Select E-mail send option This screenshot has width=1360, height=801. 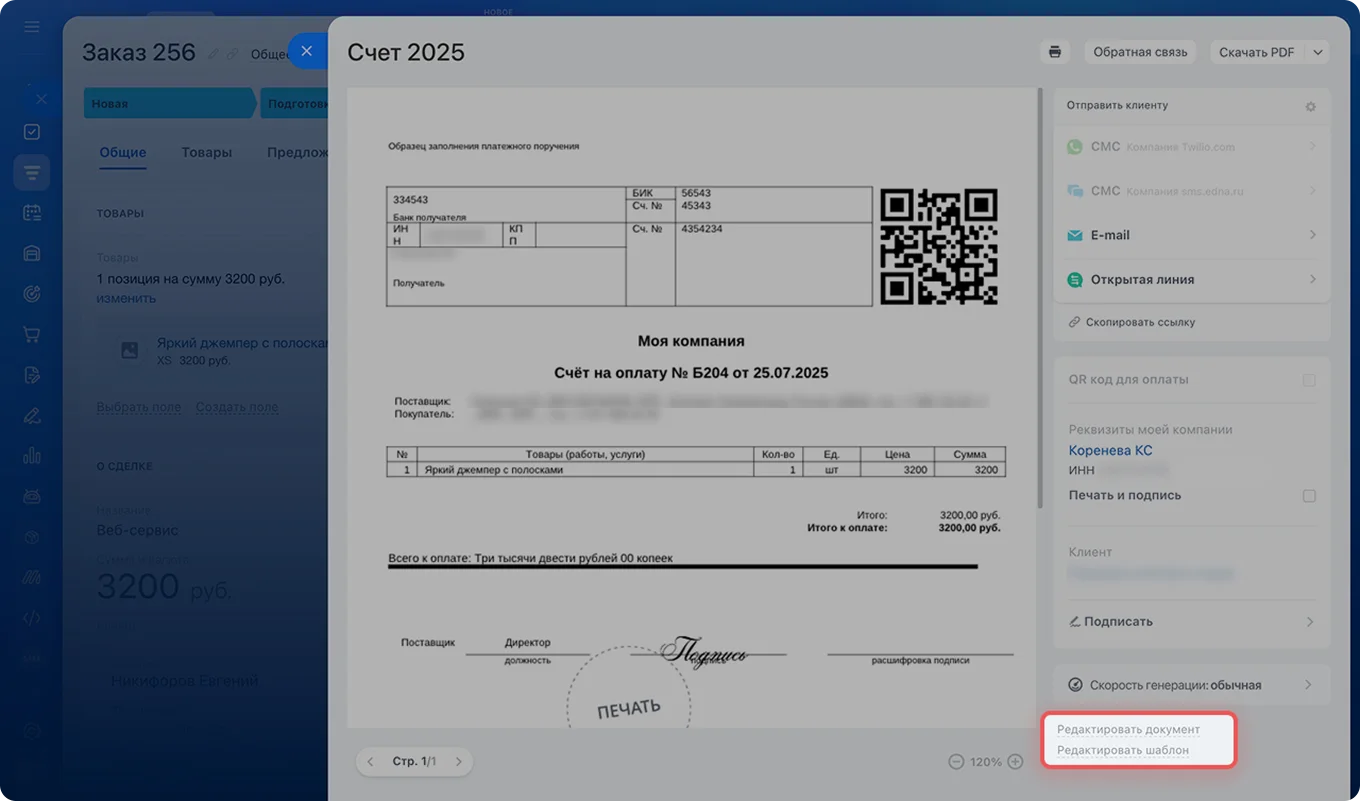1191,235
